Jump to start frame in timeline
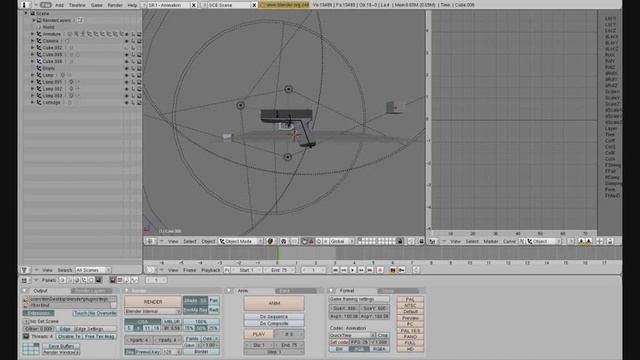The image size is (640, 360). (x=336, y=270)
